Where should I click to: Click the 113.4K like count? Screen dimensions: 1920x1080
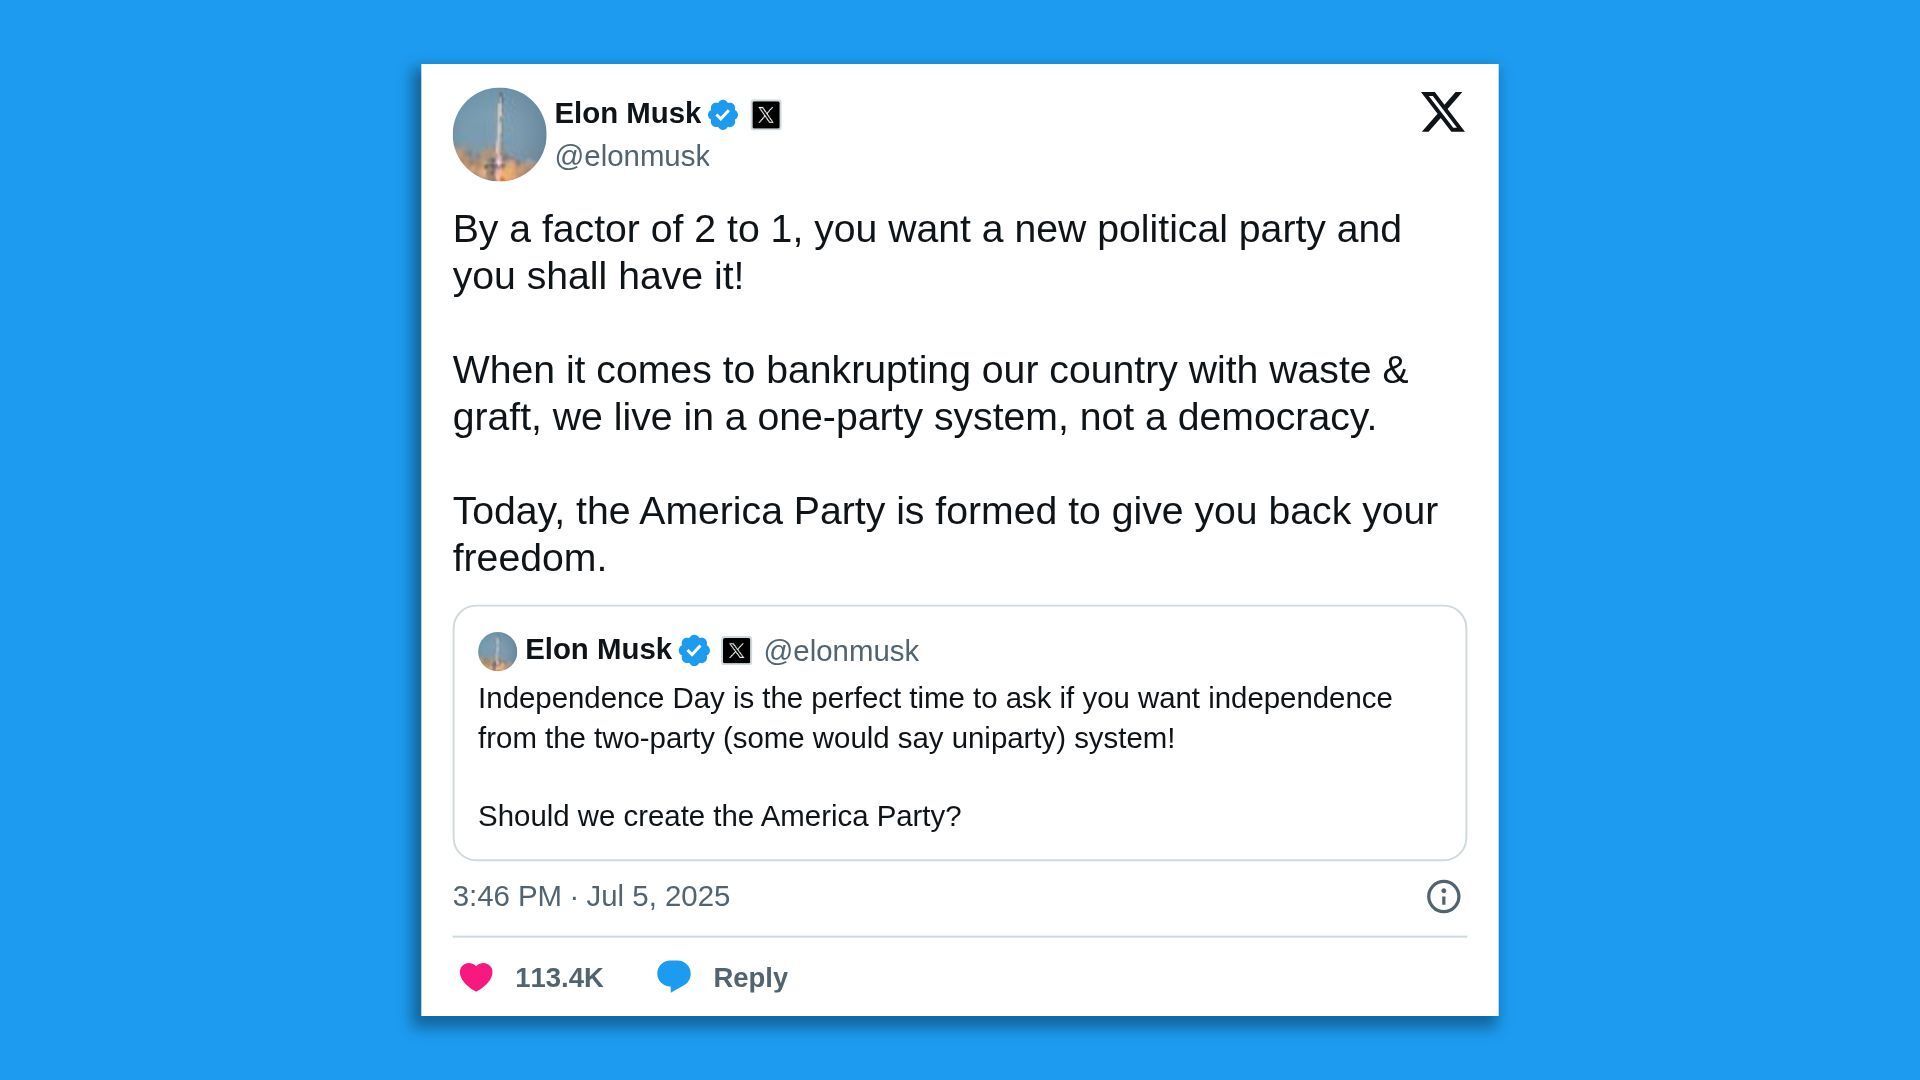click(x=559, y=977)
